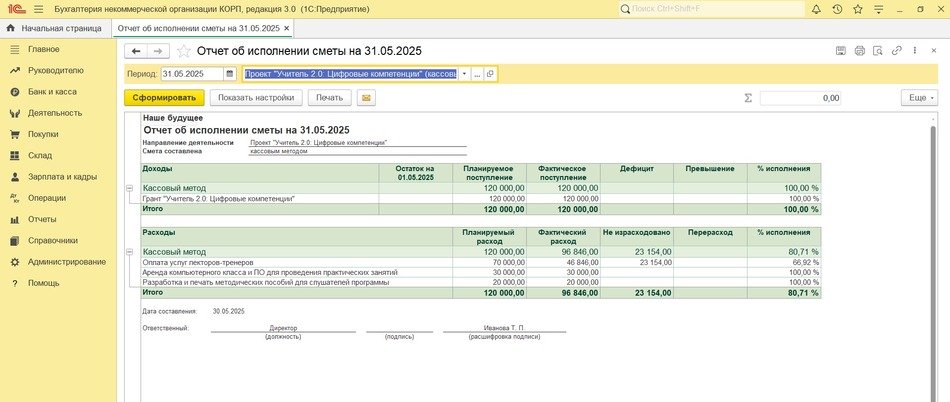The height and width of the screenshot is (402, 950).
Task: Click the sum sigma icon
Action: (748, 98)
